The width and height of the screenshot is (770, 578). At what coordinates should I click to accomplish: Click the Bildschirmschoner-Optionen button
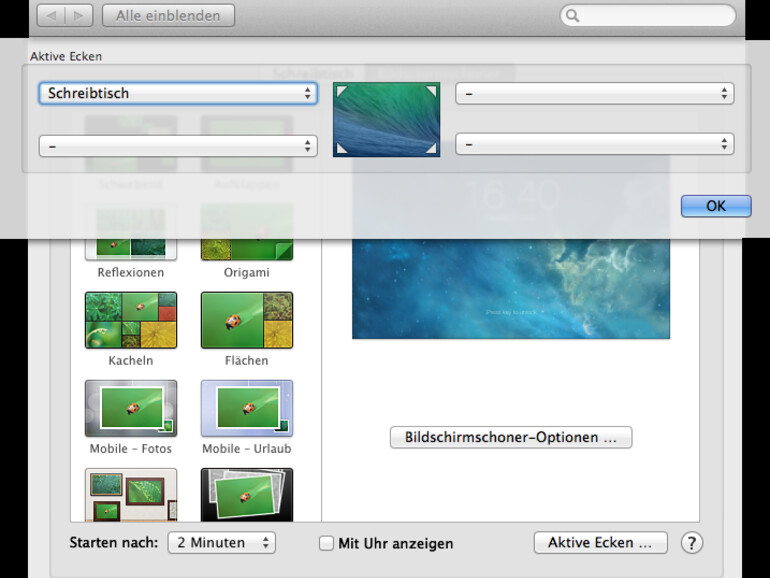tap(511, 437)
